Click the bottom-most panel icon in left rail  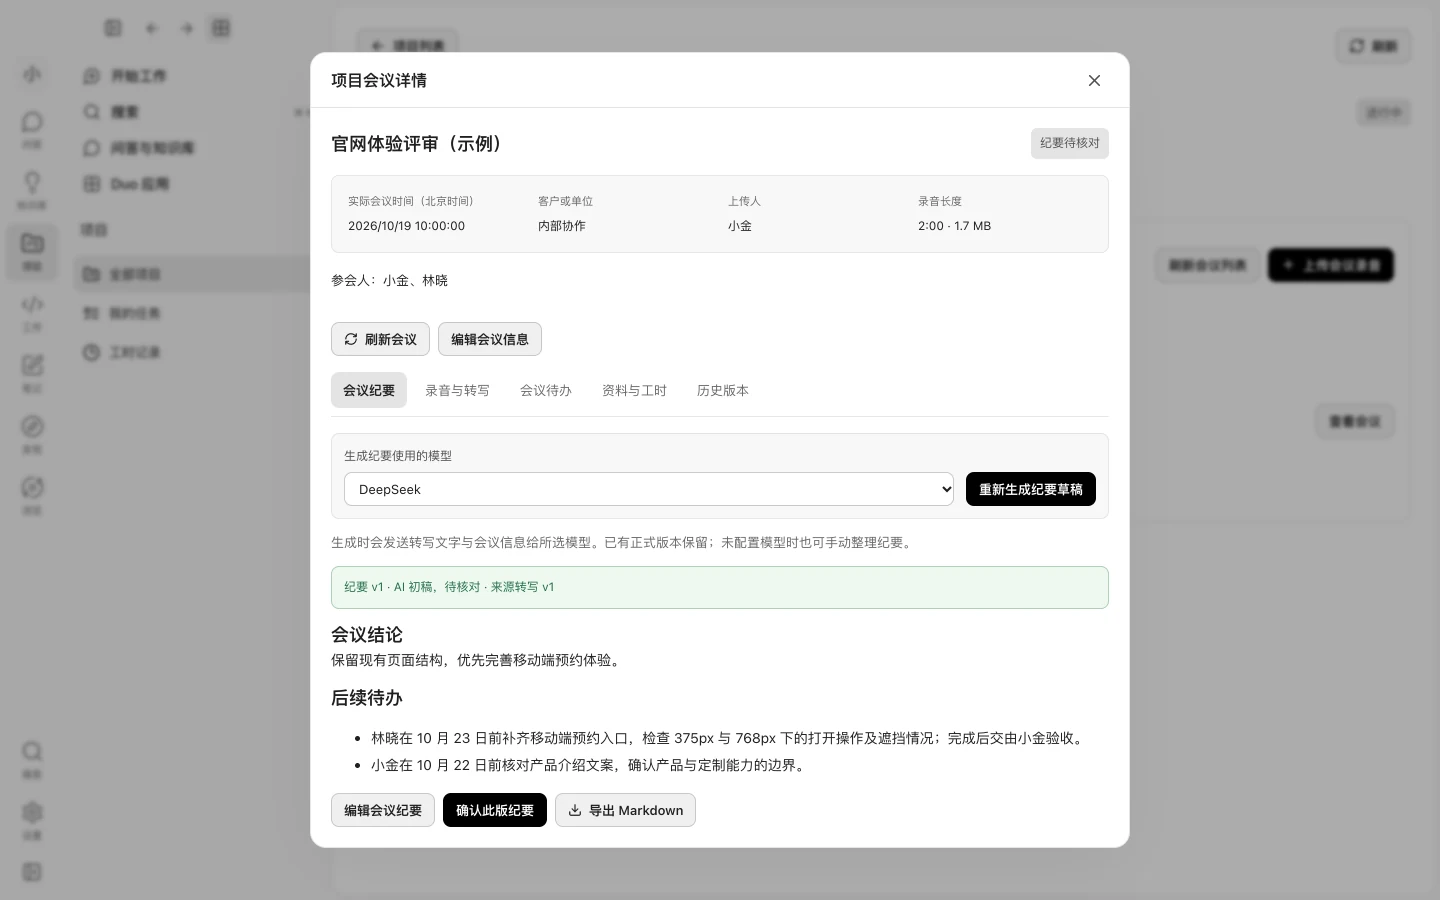pyautogui.click(x=32, y=872)
